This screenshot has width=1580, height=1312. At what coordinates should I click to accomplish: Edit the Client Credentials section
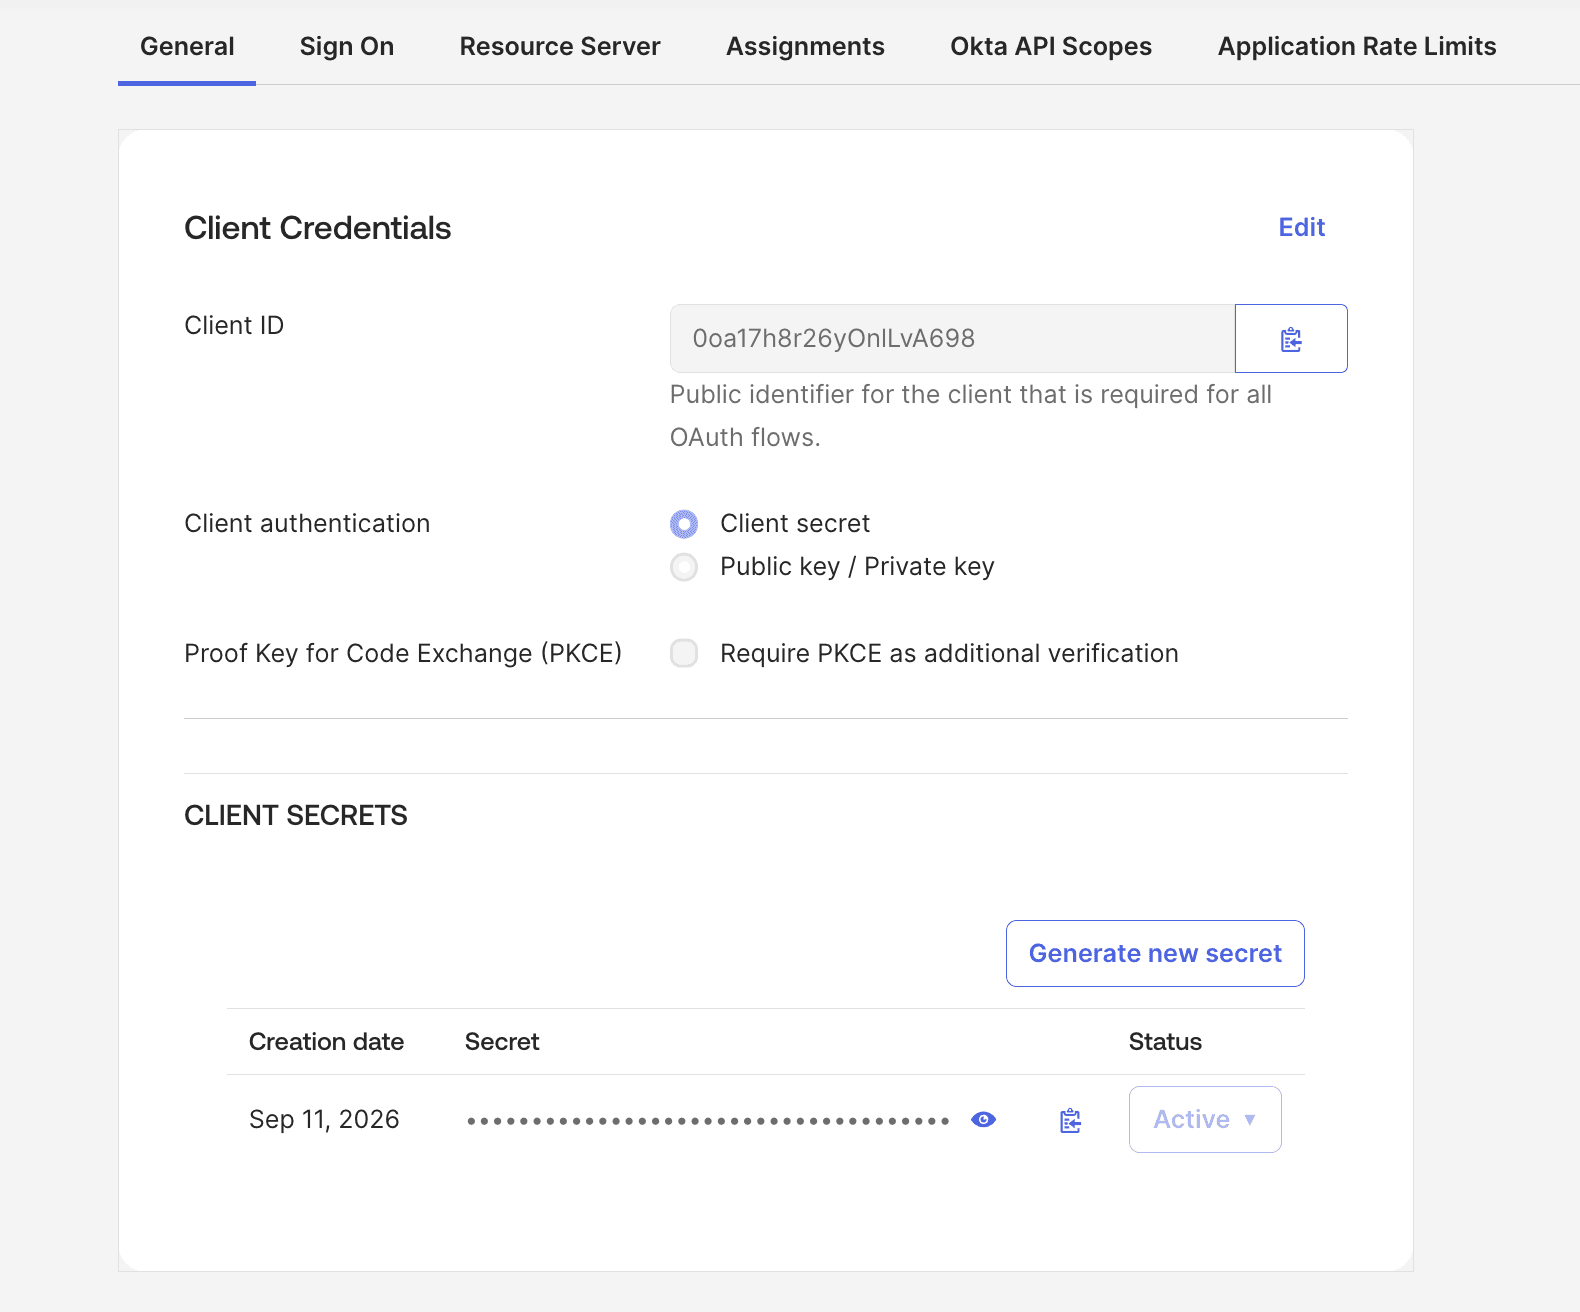[1302, 227]
